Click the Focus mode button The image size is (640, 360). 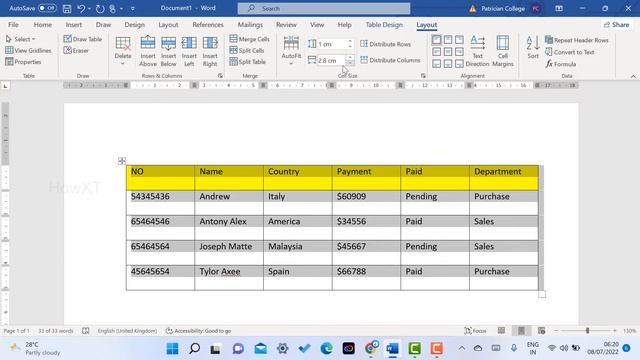[476, 331]
